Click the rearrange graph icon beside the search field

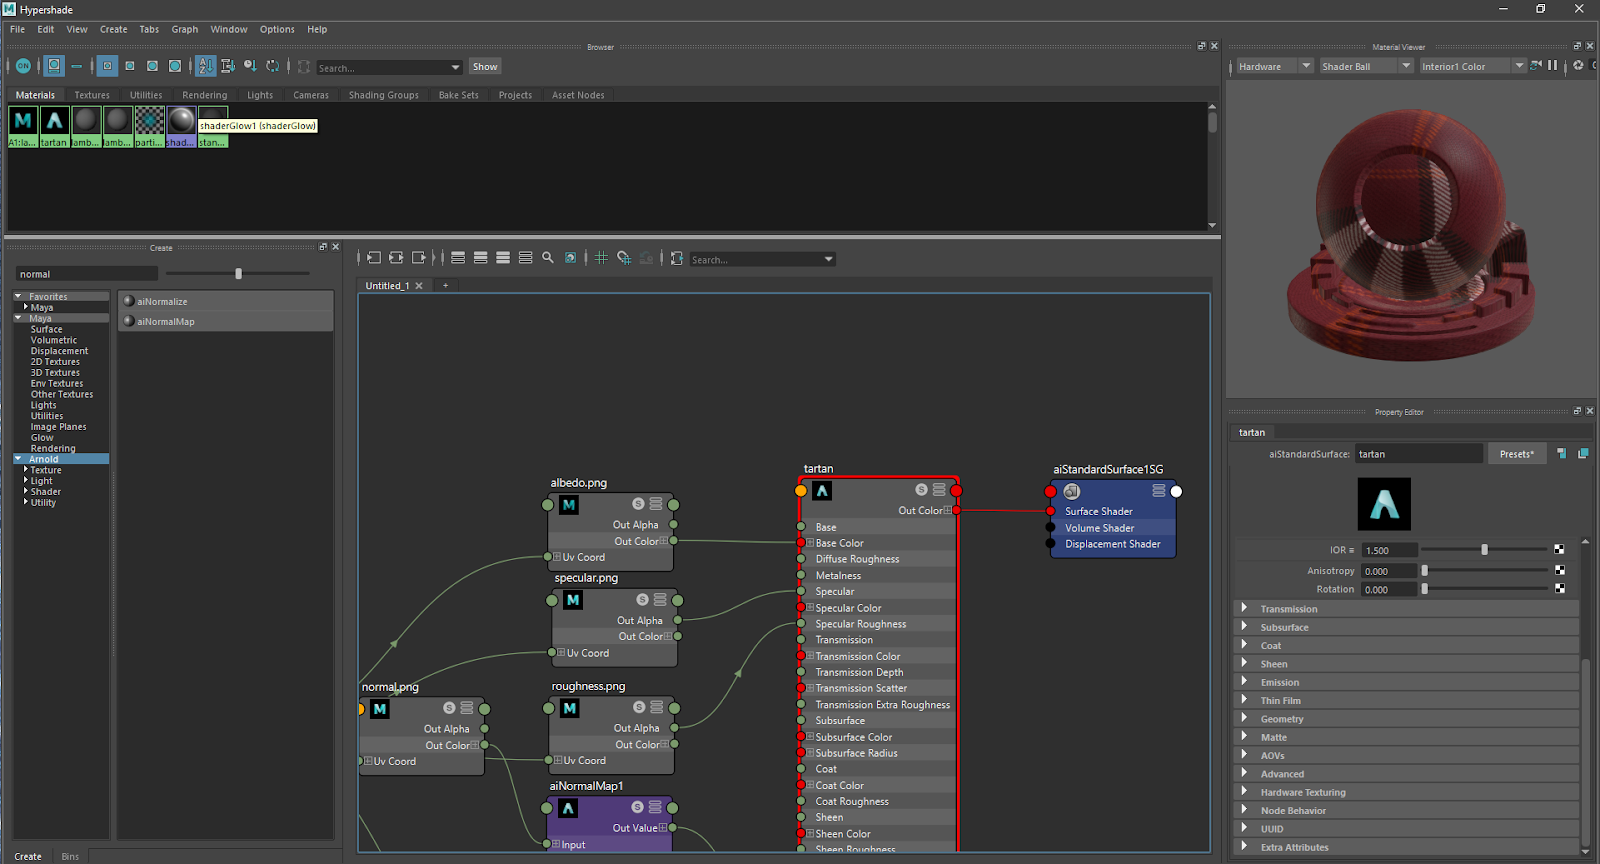coord(677,258)
